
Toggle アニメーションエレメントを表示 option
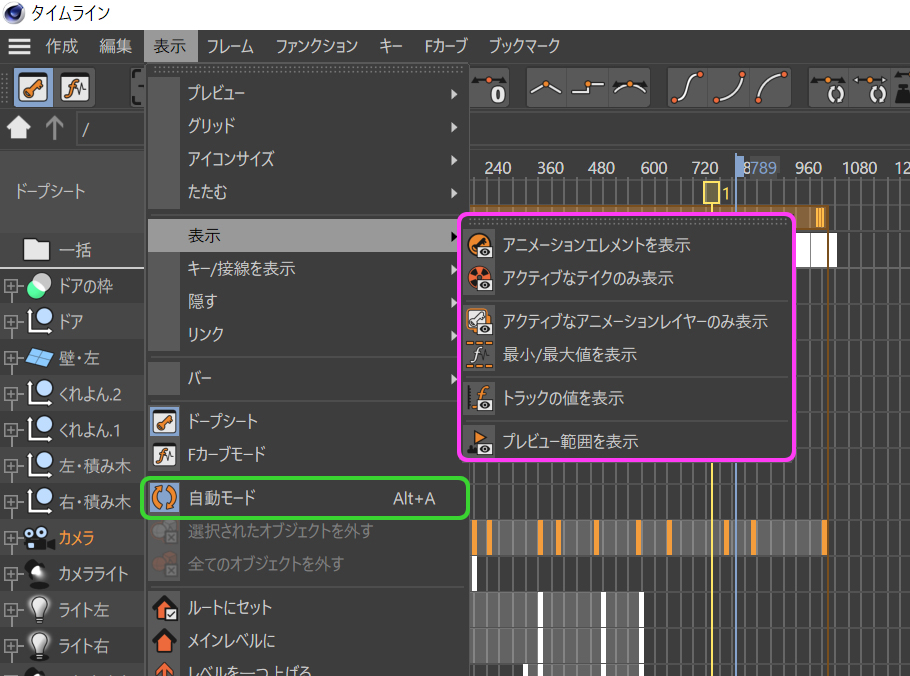pos(596,245)
